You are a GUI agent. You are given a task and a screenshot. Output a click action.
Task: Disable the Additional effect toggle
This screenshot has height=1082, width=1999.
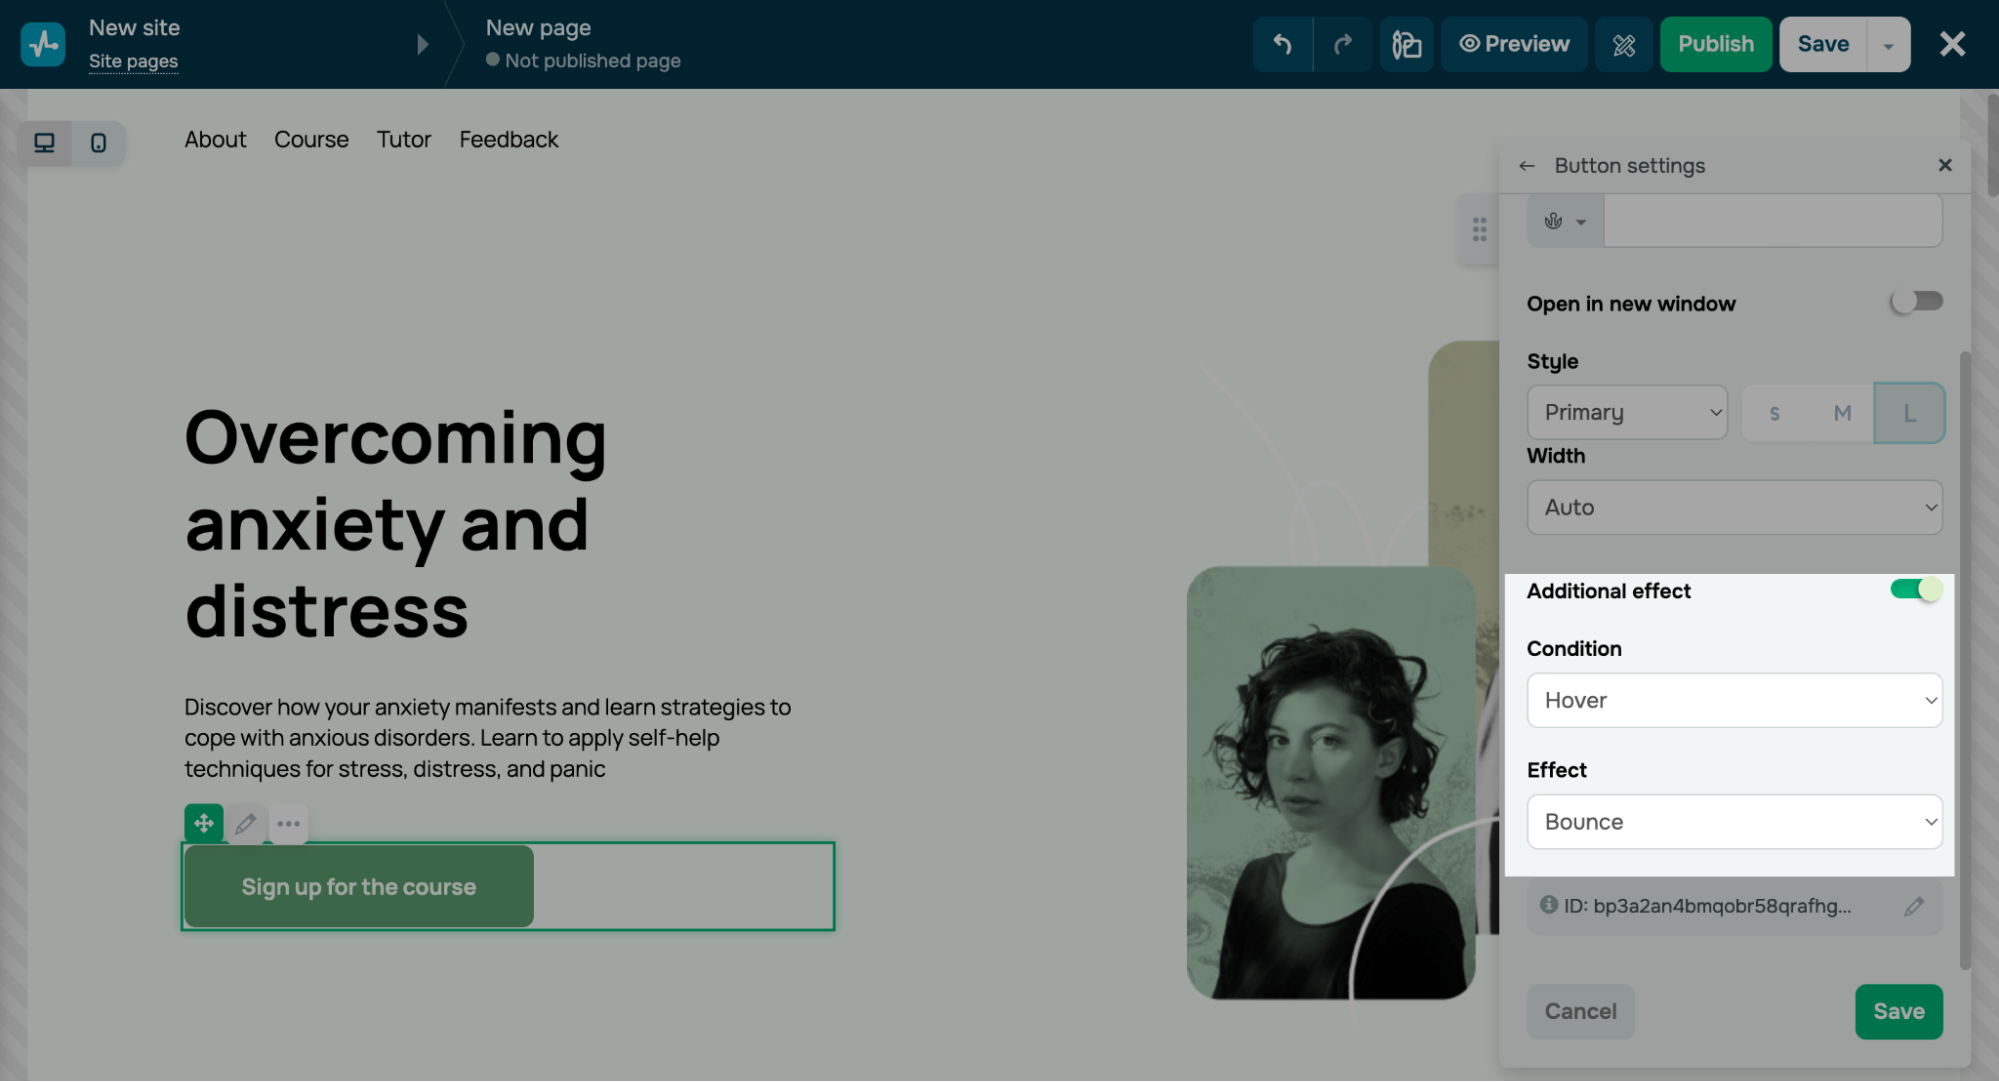(x=1916, y=590)
